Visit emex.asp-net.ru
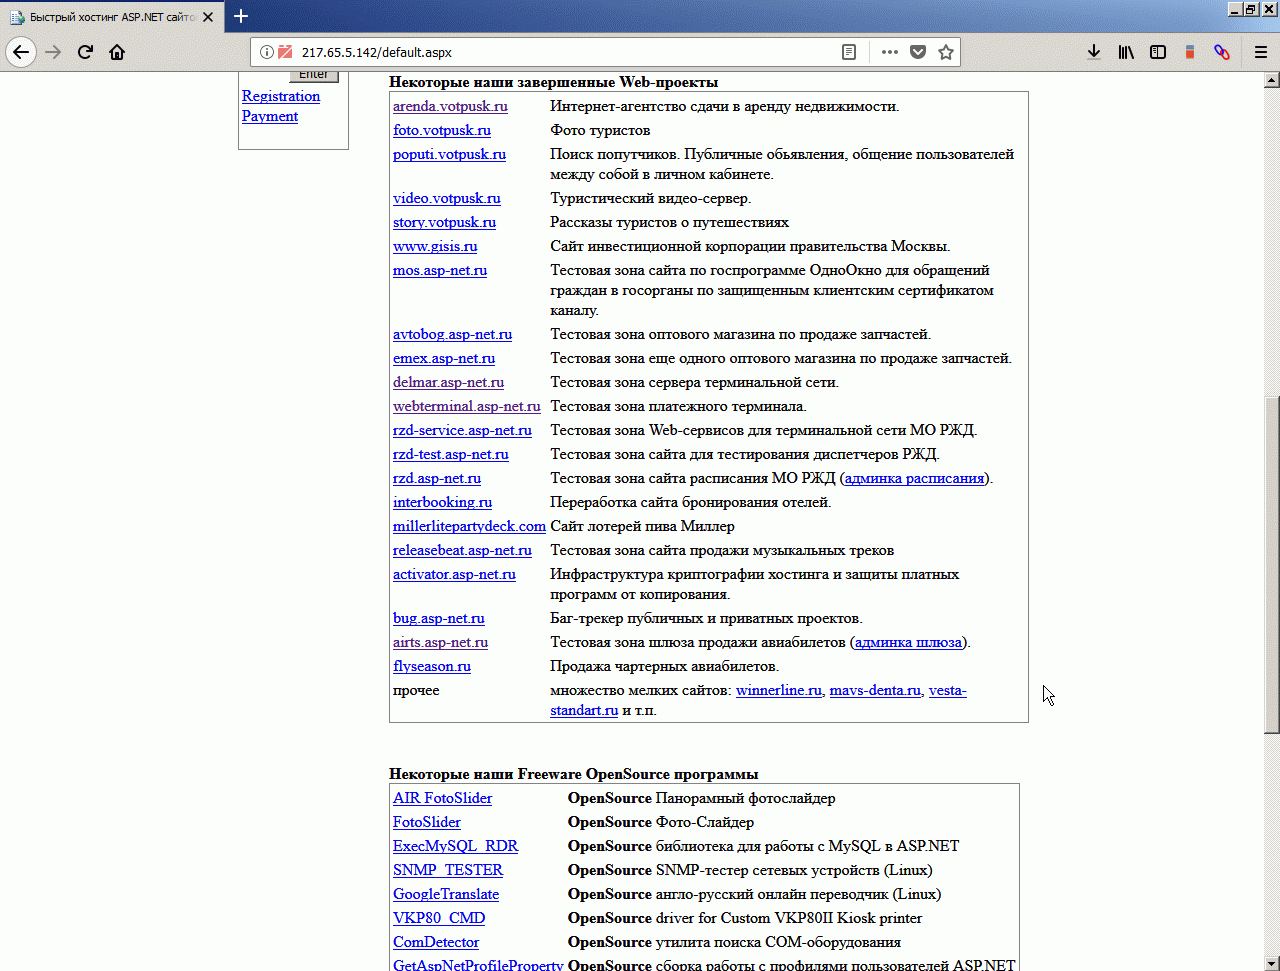This screenshot has width=1280, height=971. point(444,358)
